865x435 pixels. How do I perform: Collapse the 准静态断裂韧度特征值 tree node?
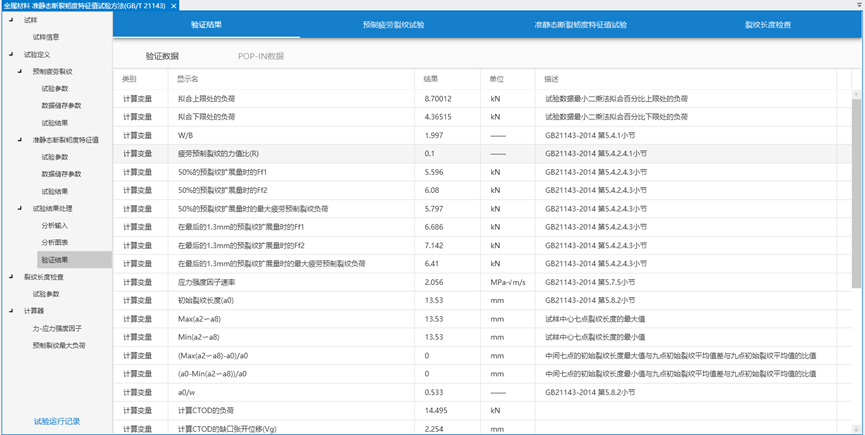point(22,140)
